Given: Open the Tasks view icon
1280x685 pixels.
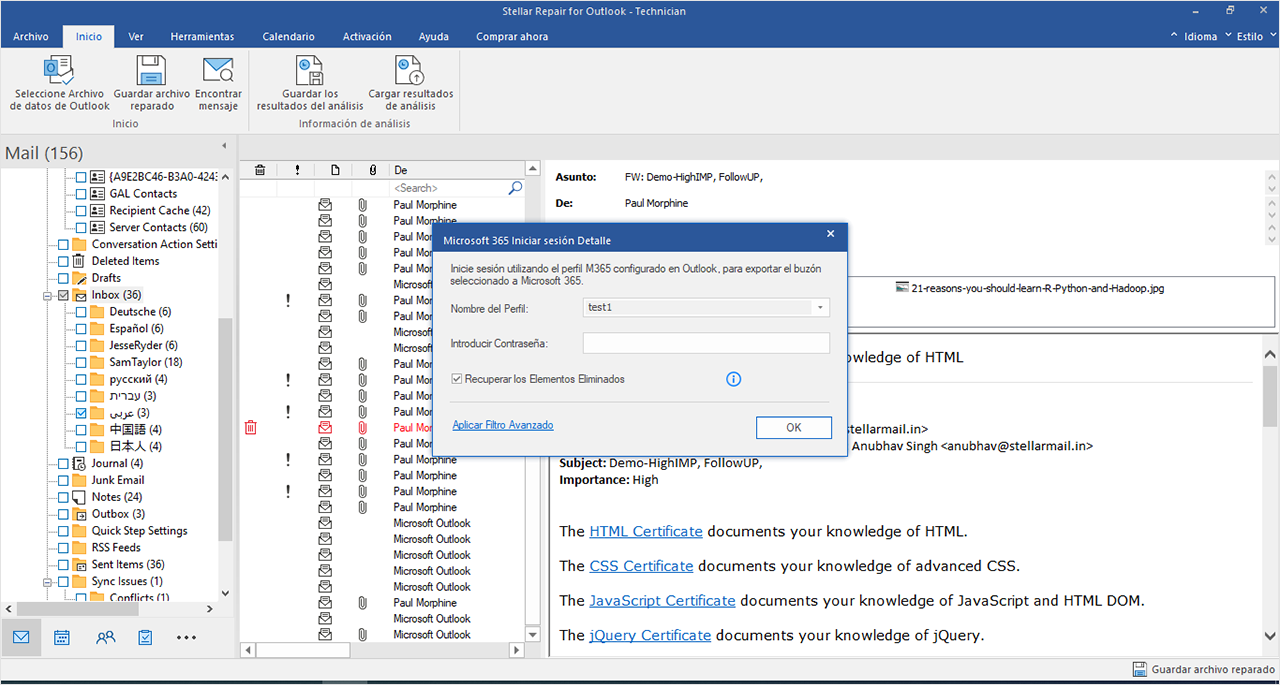Looking at the screenshot, I should [x=145, y=637].
